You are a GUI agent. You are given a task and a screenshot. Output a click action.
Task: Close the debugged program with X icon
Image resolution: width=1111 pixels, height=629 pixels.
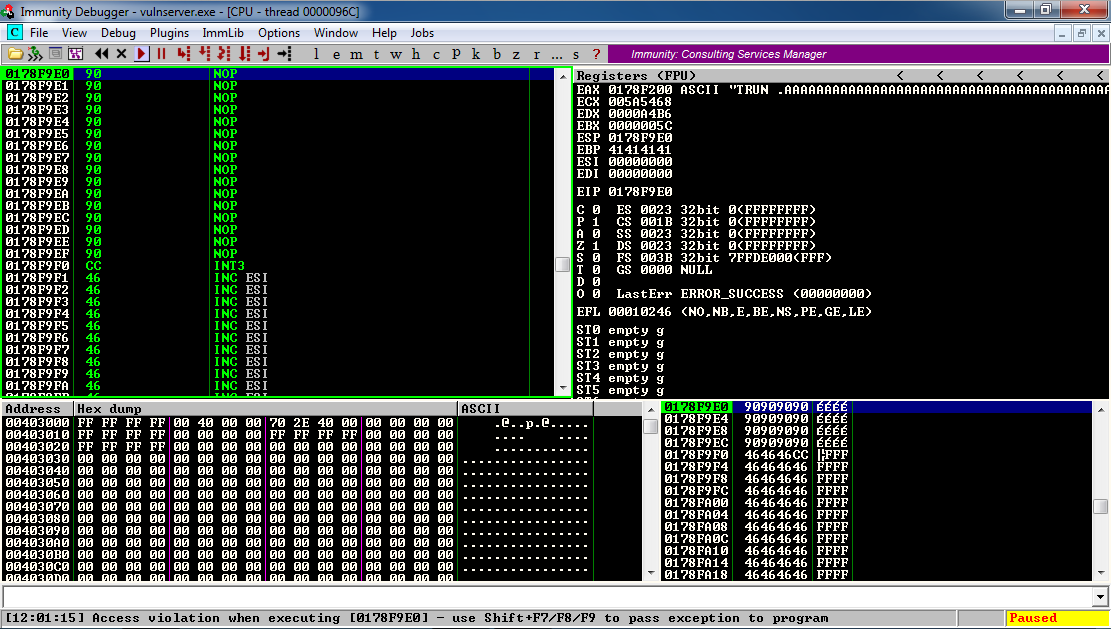point(121,54)
